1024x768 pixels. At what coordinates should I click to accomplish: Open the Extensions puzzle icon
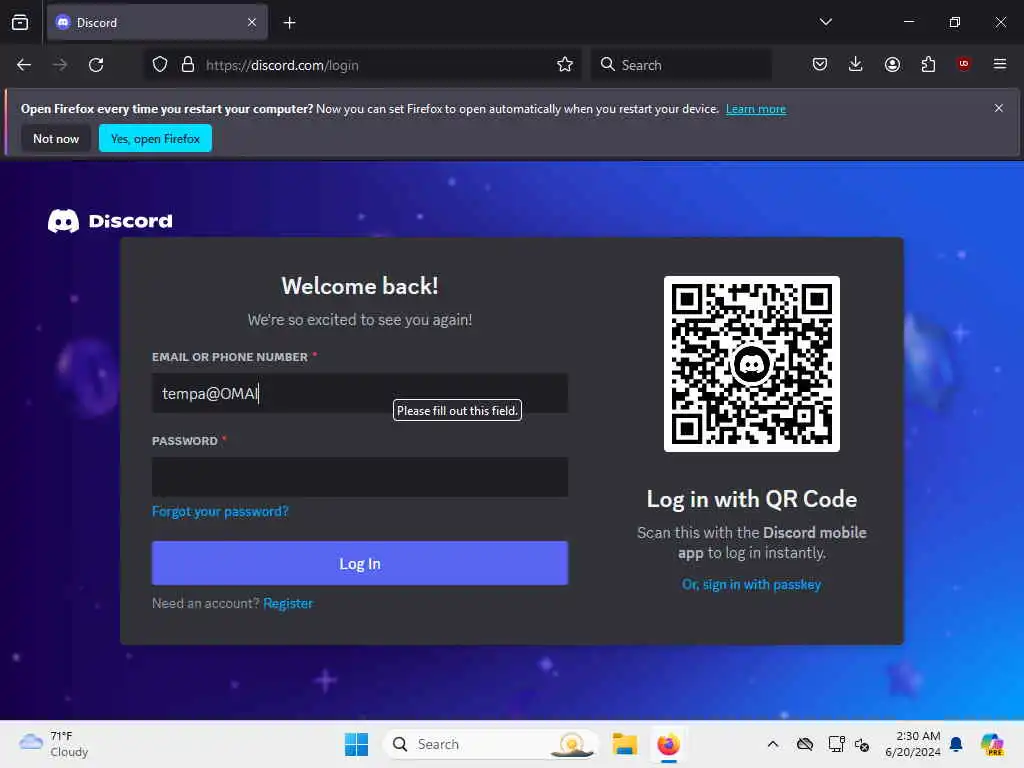tap(928, 64)
